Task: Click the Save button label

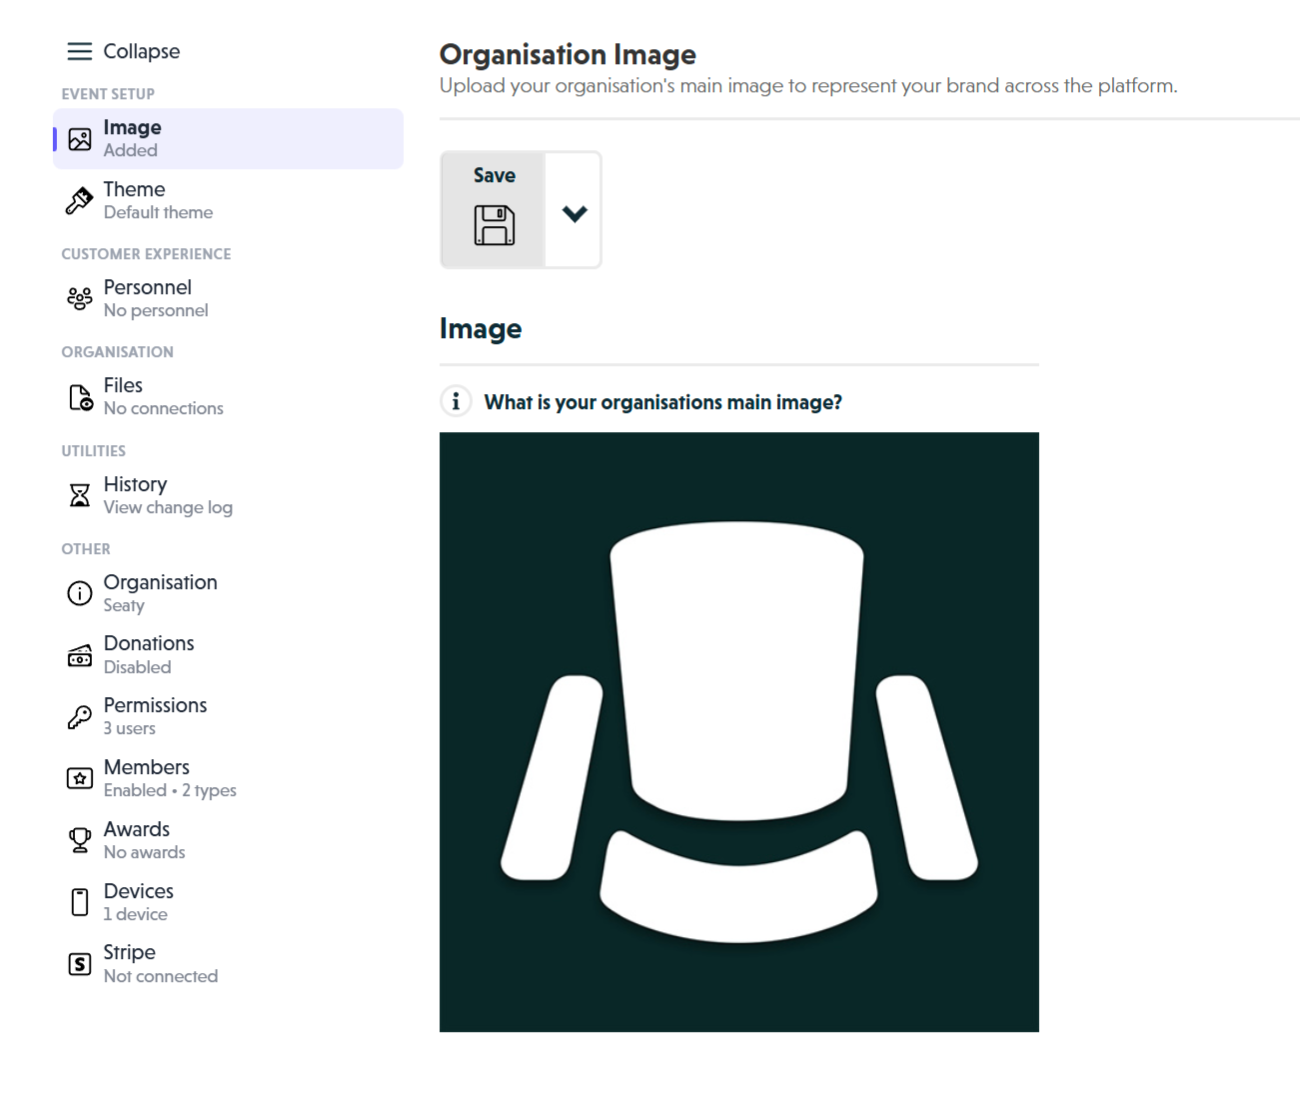Action: tap(494, 175)
